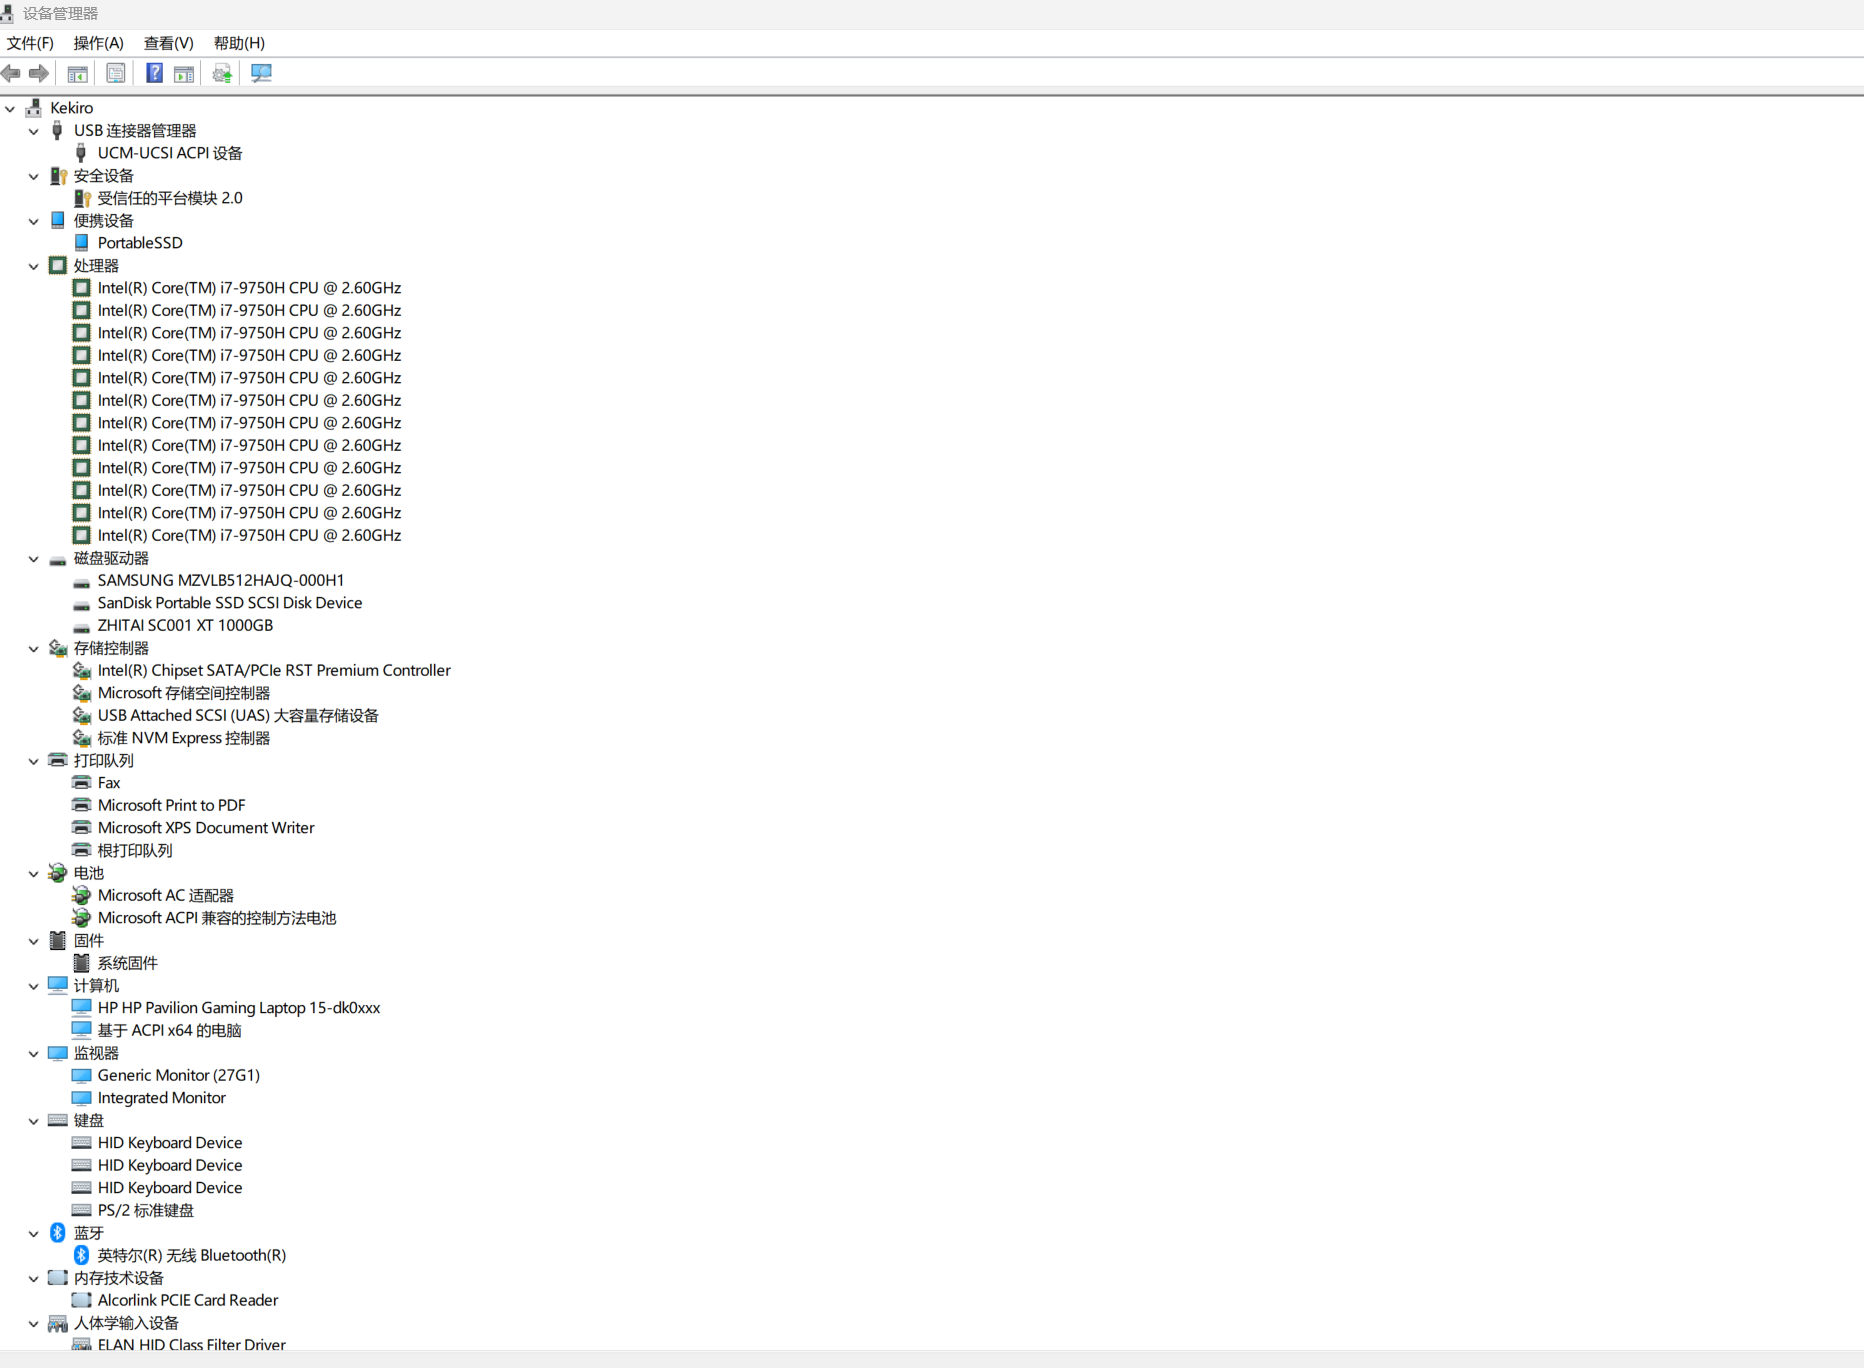The width and height of the screenshot is (1864, 1368).
Task: Click the firmware icon beside 固件
Action: click(58, 940)
